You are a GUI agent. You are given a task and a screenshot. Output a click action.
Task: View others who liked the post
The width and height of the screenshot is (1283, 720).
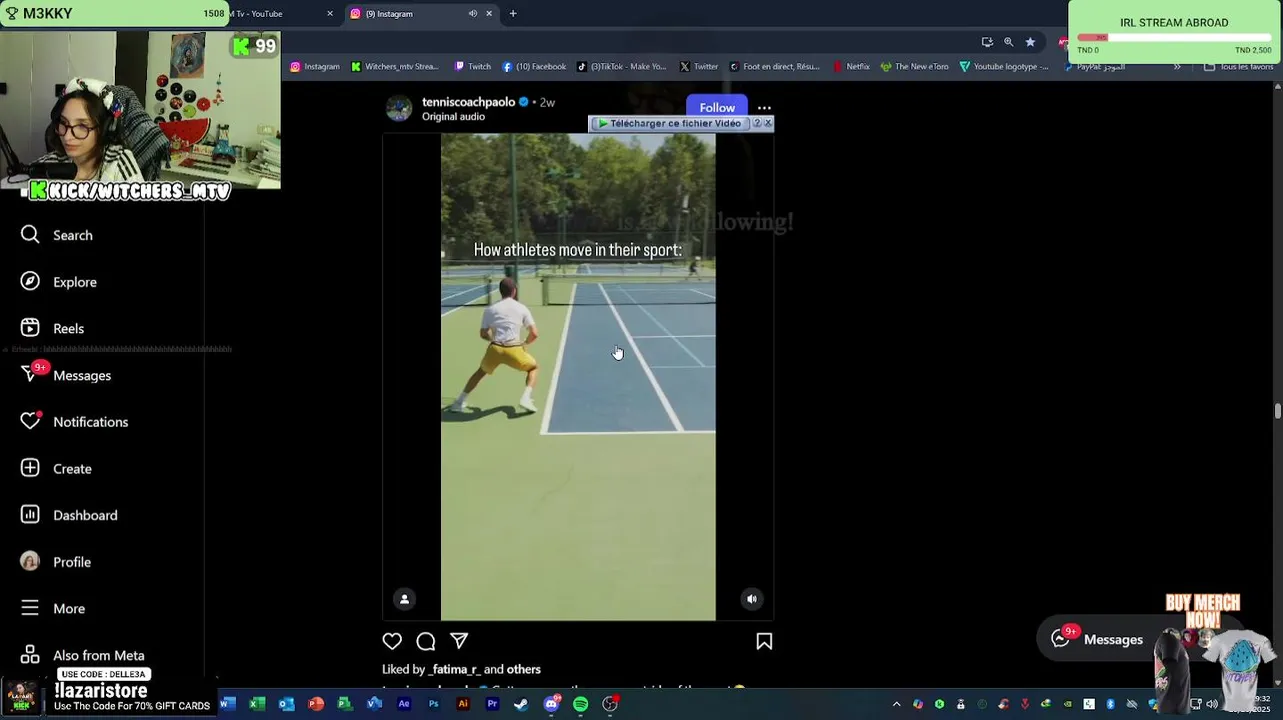(x=523, y=669)
